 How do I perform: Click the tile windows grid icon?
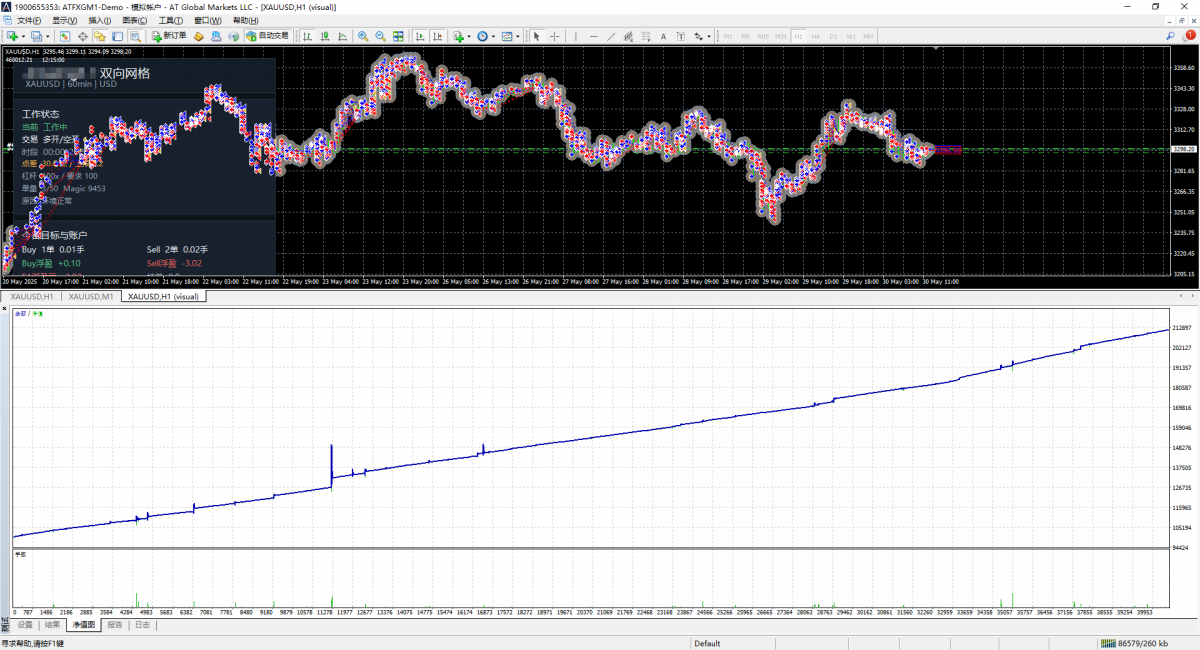[x=398, y=36]
